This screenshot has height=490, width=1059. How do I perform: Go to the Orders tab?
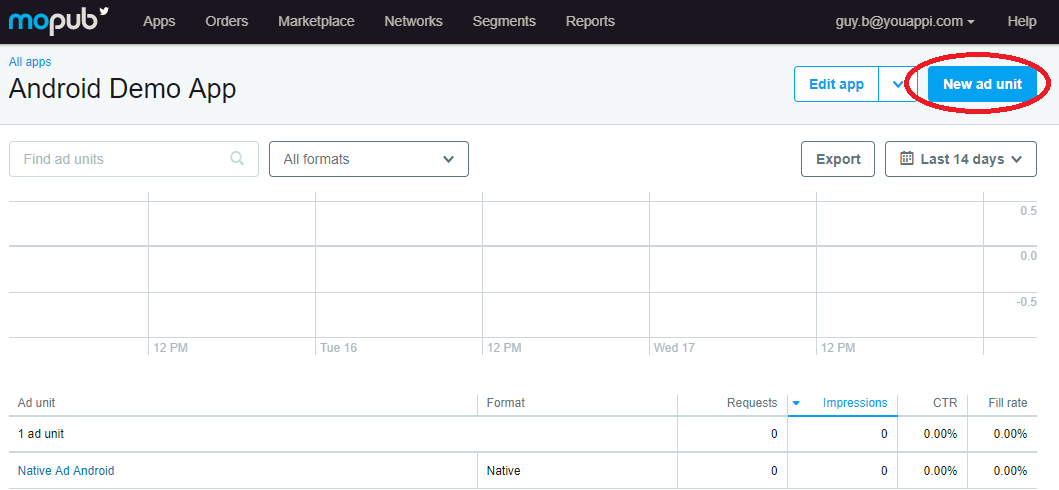point(226,21)
